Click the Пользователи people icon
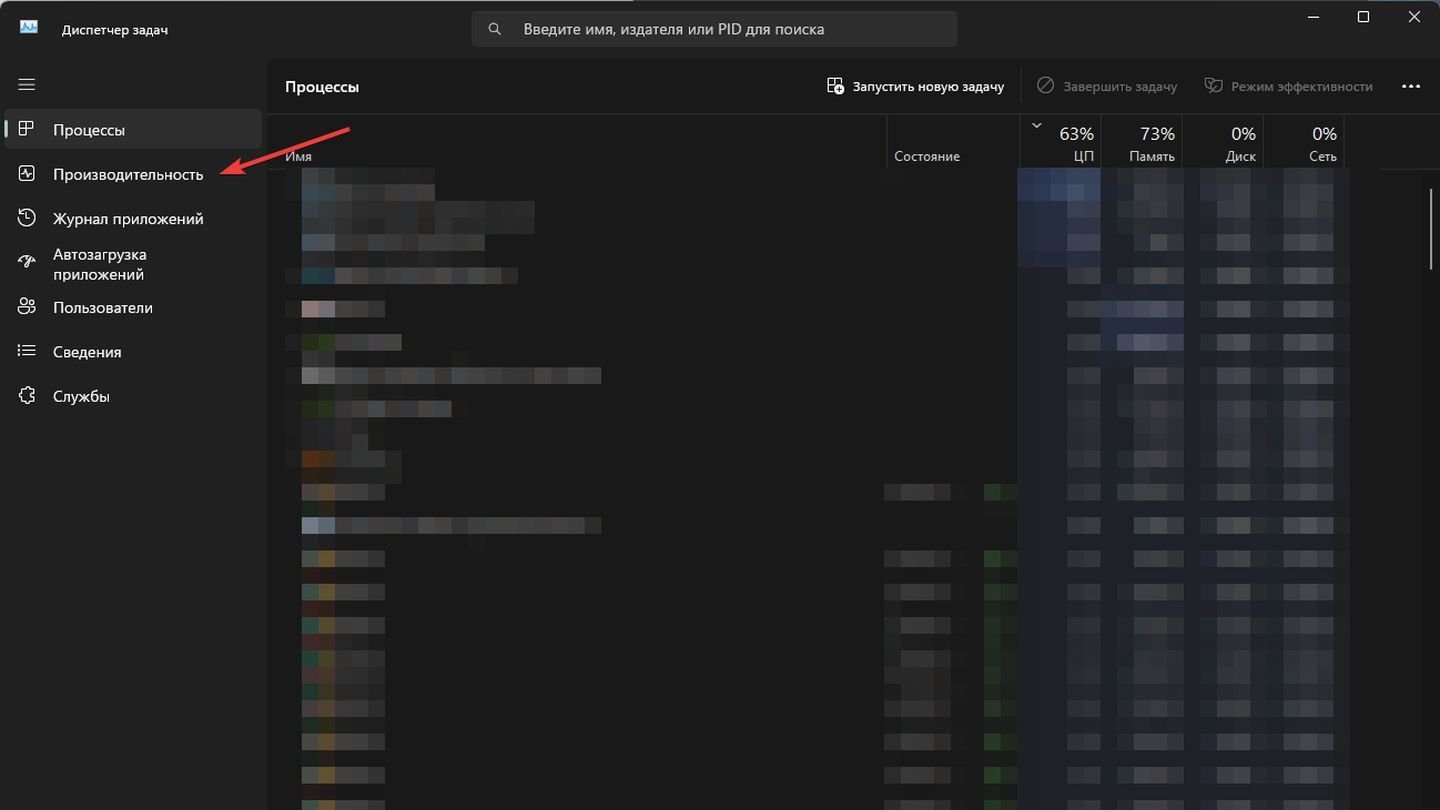The width and height of the screenshot is (1440, 810). [27, 307]
